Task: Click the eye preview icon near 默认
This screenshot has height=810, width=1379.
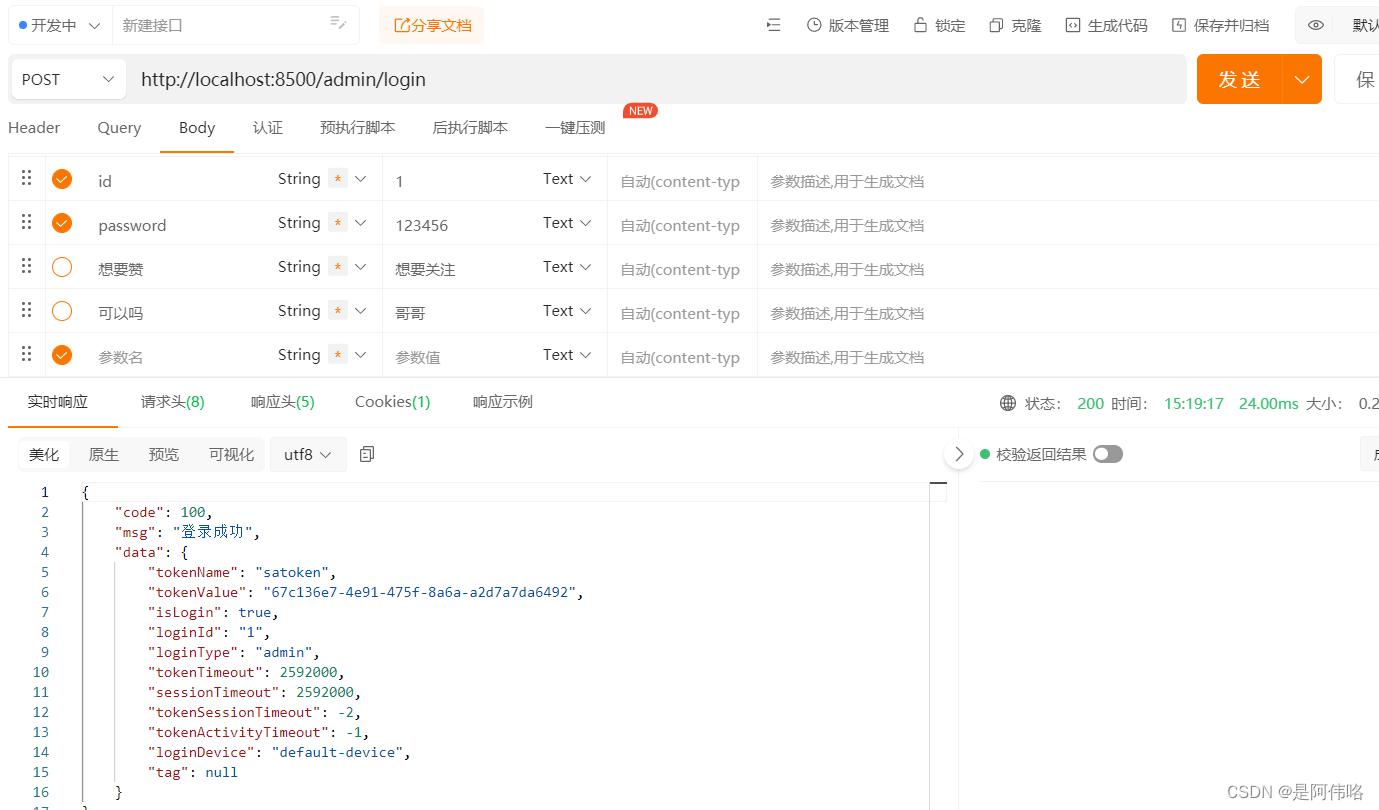Action: pyautogui.click(x=1316, y=25)
